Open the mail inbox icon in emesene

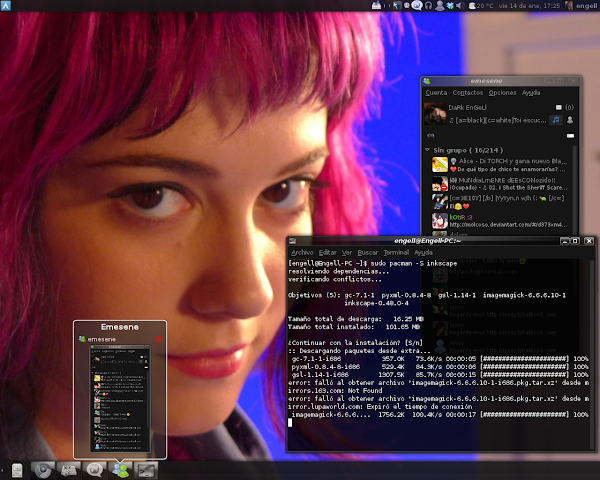point(559,108)
